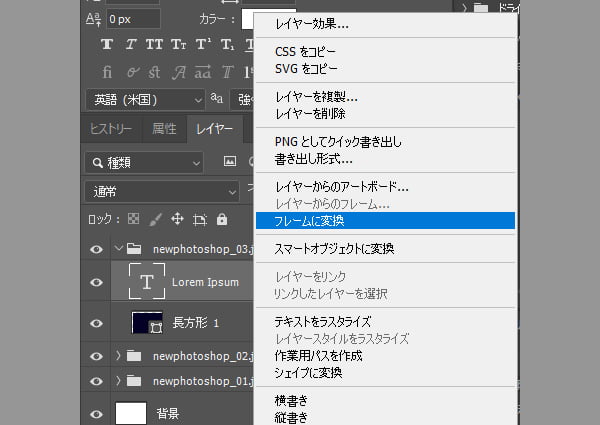Click the text color swatch
The width and height of the screenshot is (600, 425).
pos(247,19)
